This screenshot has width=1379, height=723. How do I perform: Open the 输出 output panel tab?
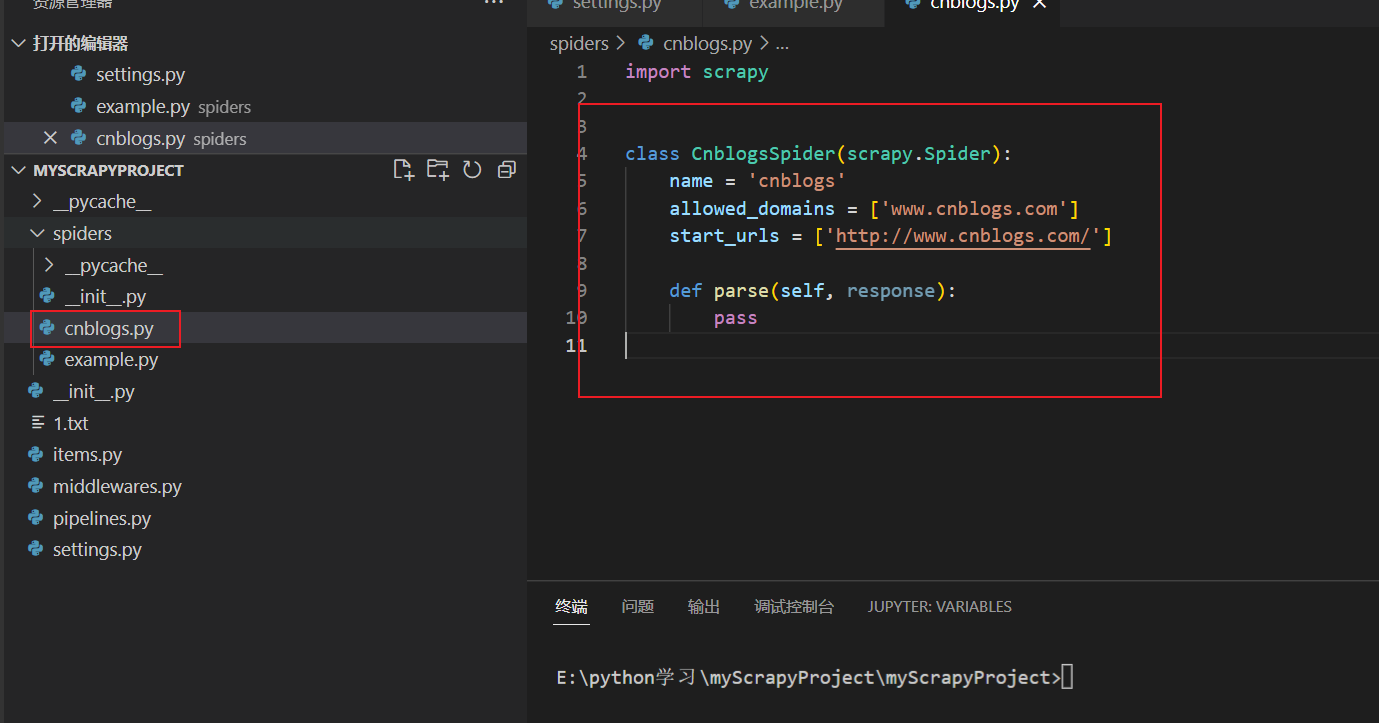click(704, 606)
